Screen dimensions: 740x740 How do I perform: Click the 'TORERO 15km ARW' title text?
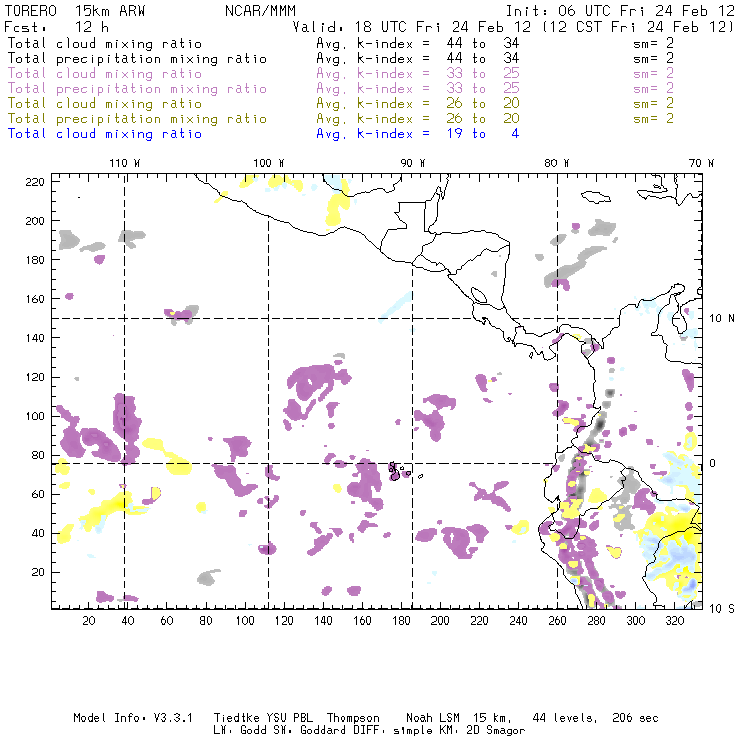75,11
